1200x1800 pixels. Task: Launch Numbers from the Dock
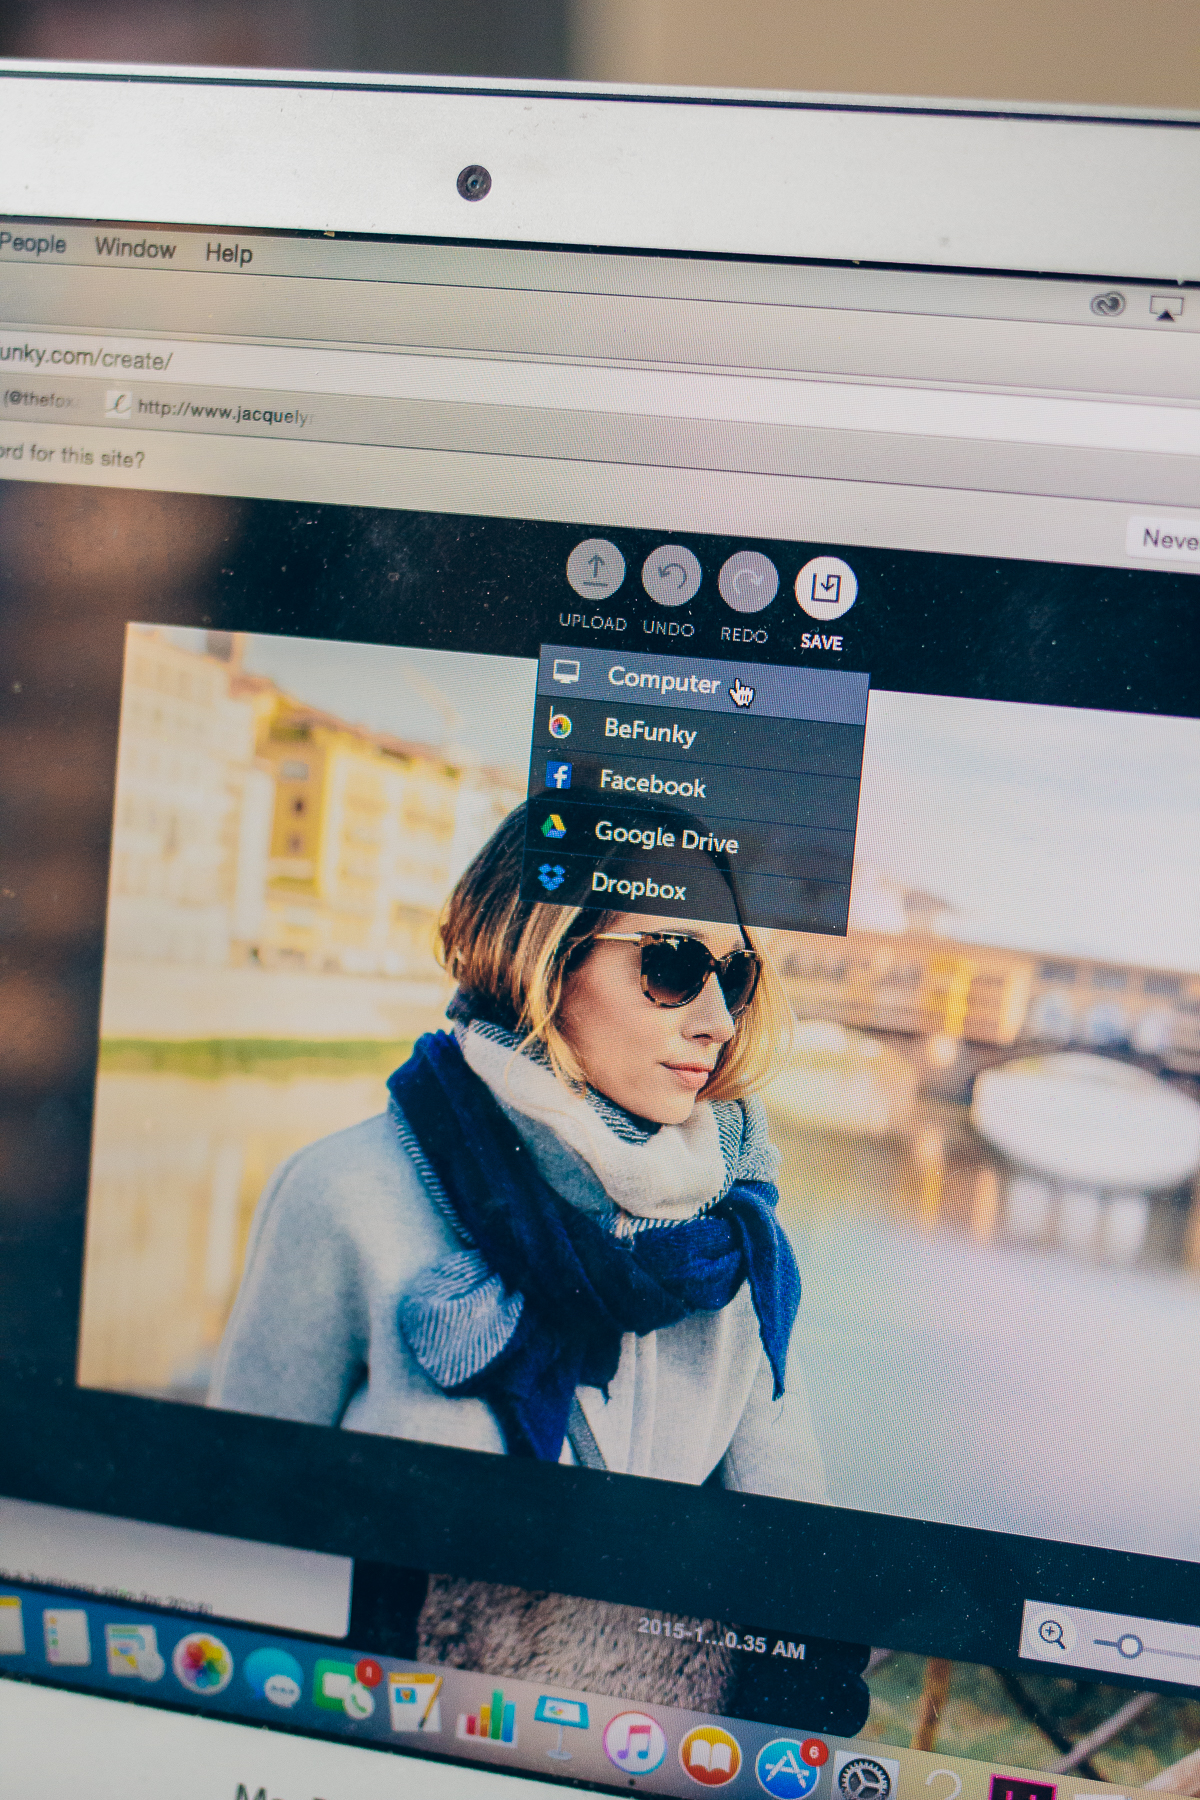coord(487,1718)
